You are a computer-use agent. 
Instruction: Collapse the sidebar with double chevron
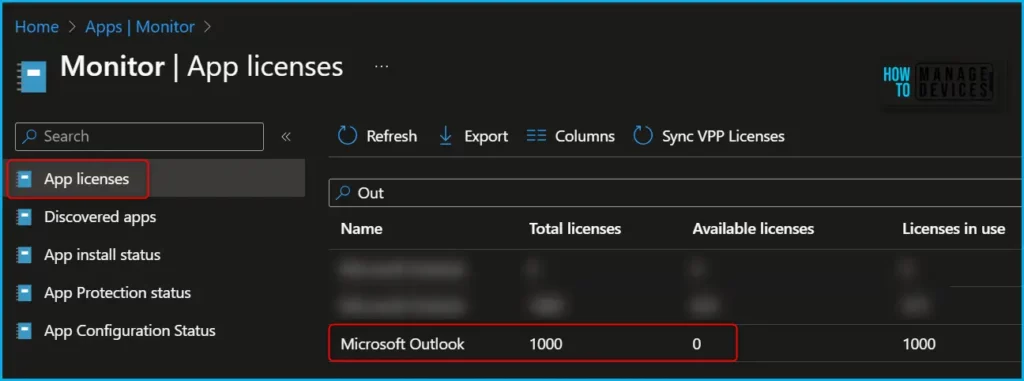[x=285, y=137]
